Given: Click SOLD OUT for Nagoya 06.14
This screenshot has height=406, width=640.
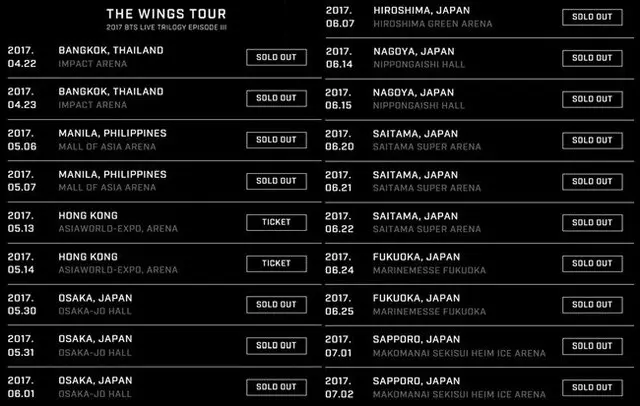Looking at the screenshot, I should click(x=592, y=58).
